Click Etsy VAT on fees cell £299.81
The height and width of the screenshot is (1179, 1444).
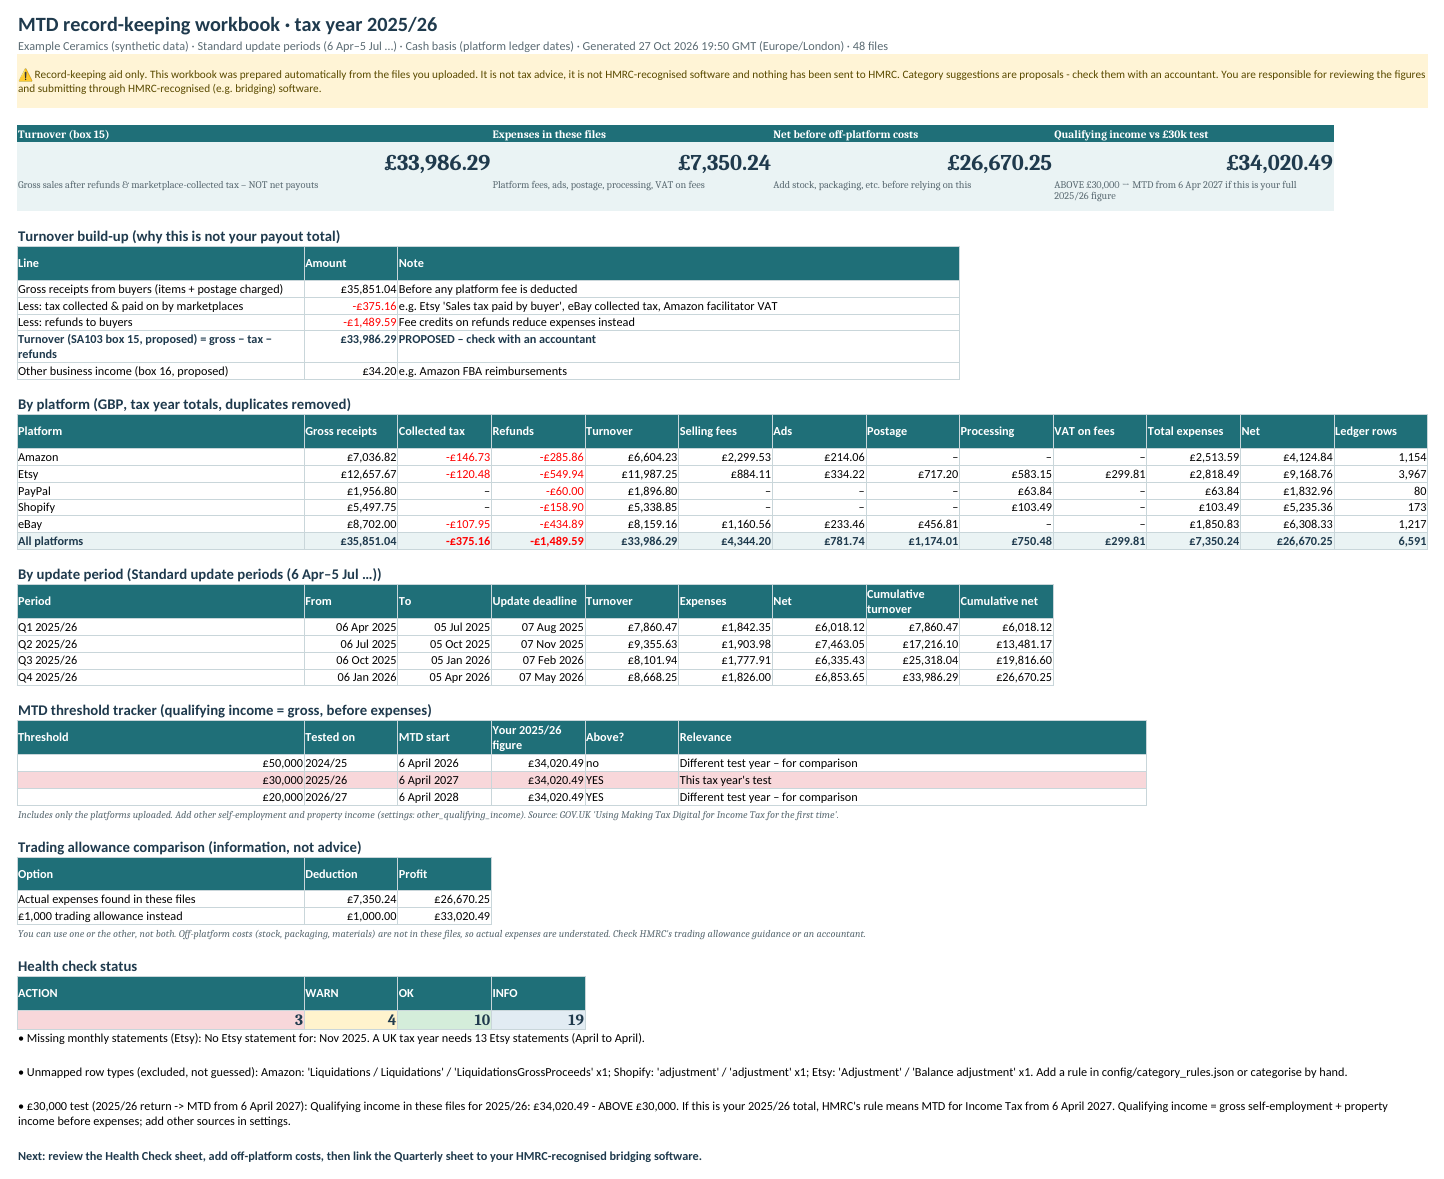1099,474
